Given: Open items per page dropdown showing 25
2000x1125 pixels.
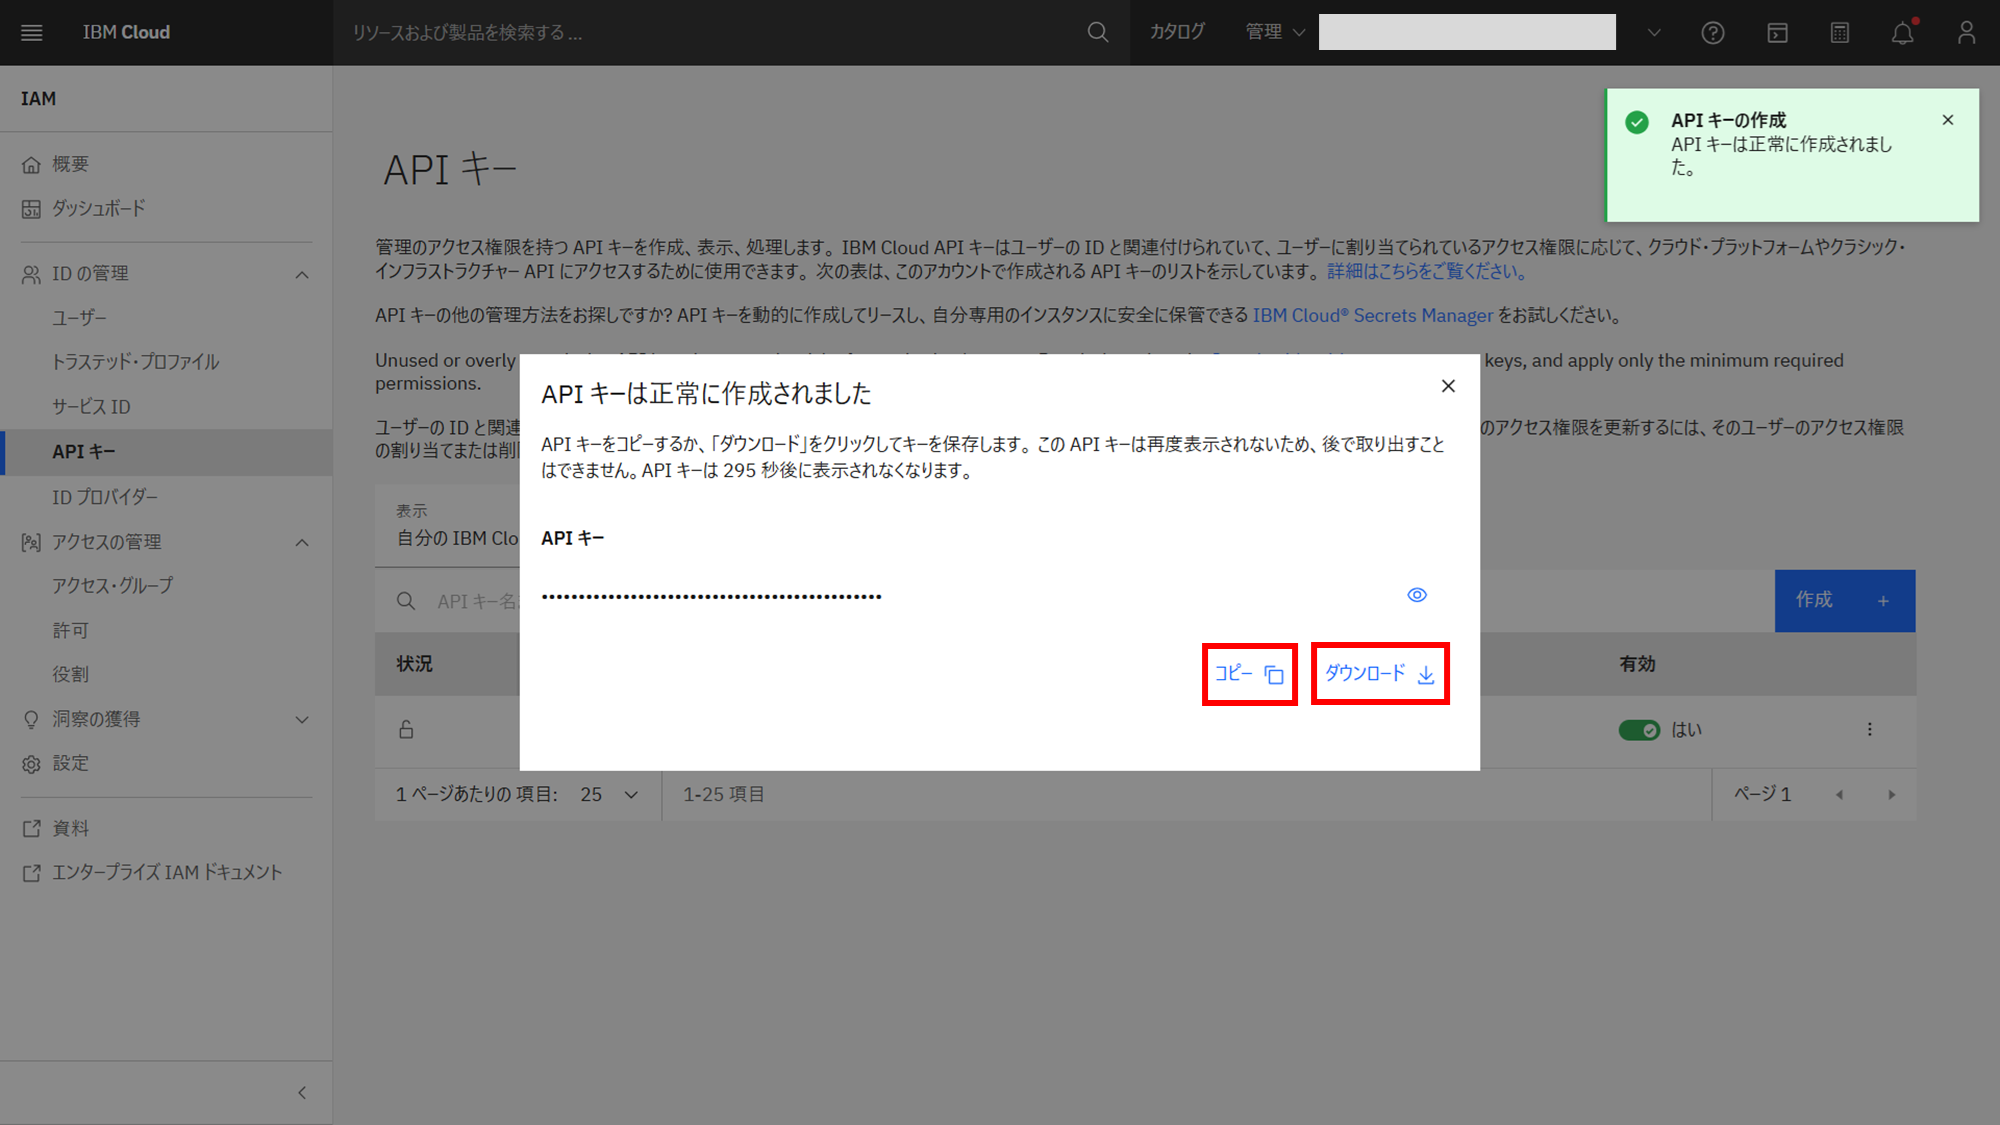Looking at the screenshot, I should pos(609,794).
